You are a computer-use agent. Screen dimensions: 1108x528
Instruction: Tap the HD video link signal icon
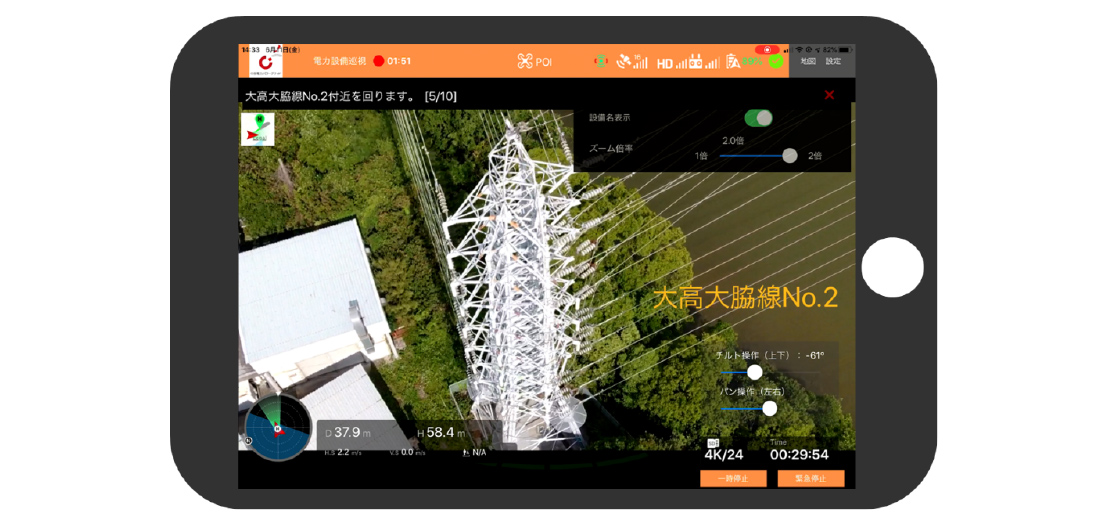(x=671, y=63)
